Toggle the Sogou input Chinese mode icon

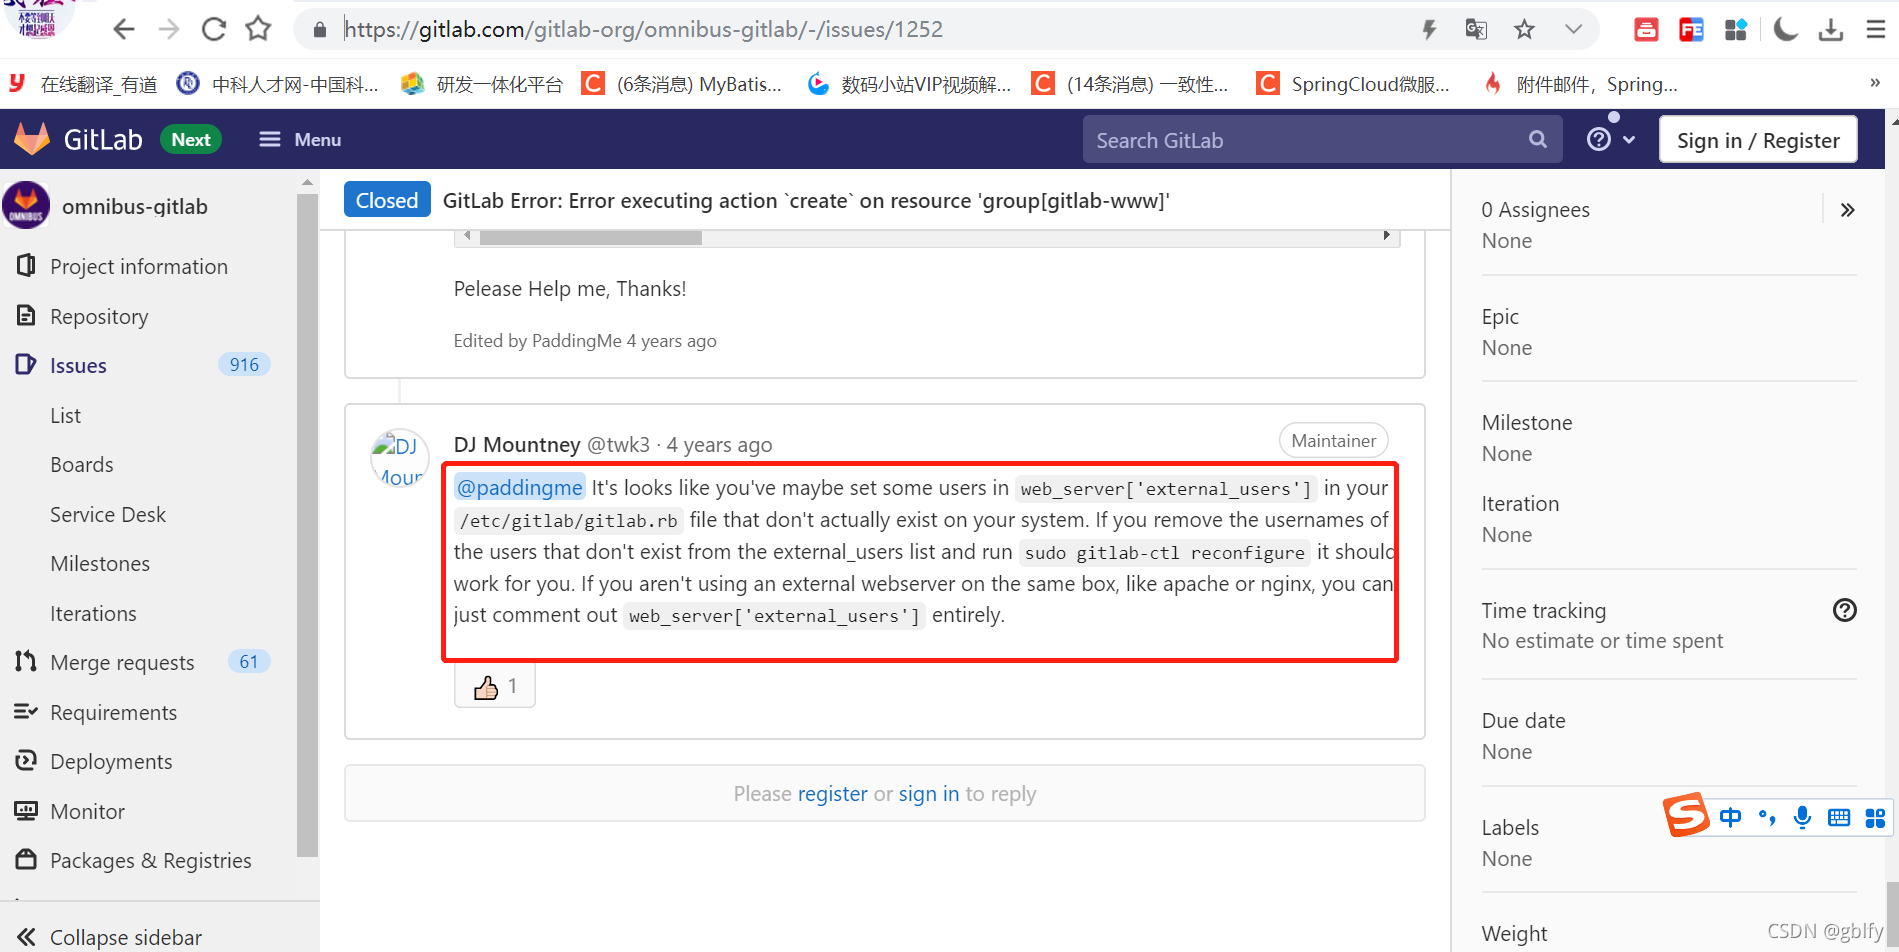pos(1730,818)
